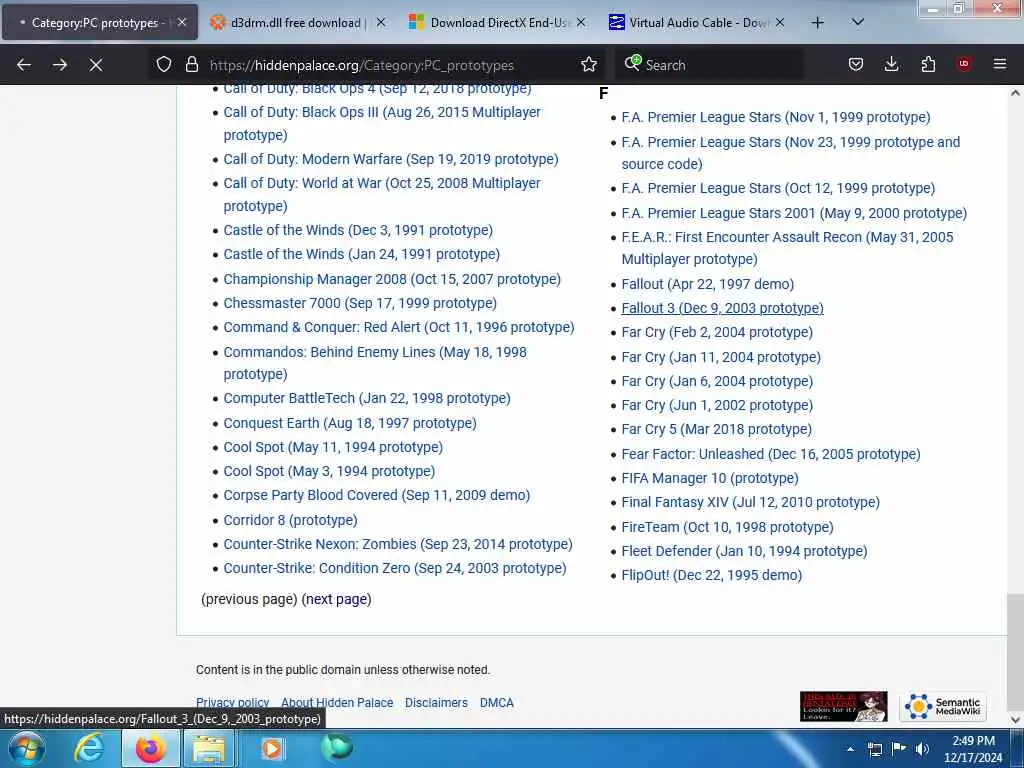1024x768 pixels.
Task: Select the Category:PC prototypes tab
Action: 99,23
